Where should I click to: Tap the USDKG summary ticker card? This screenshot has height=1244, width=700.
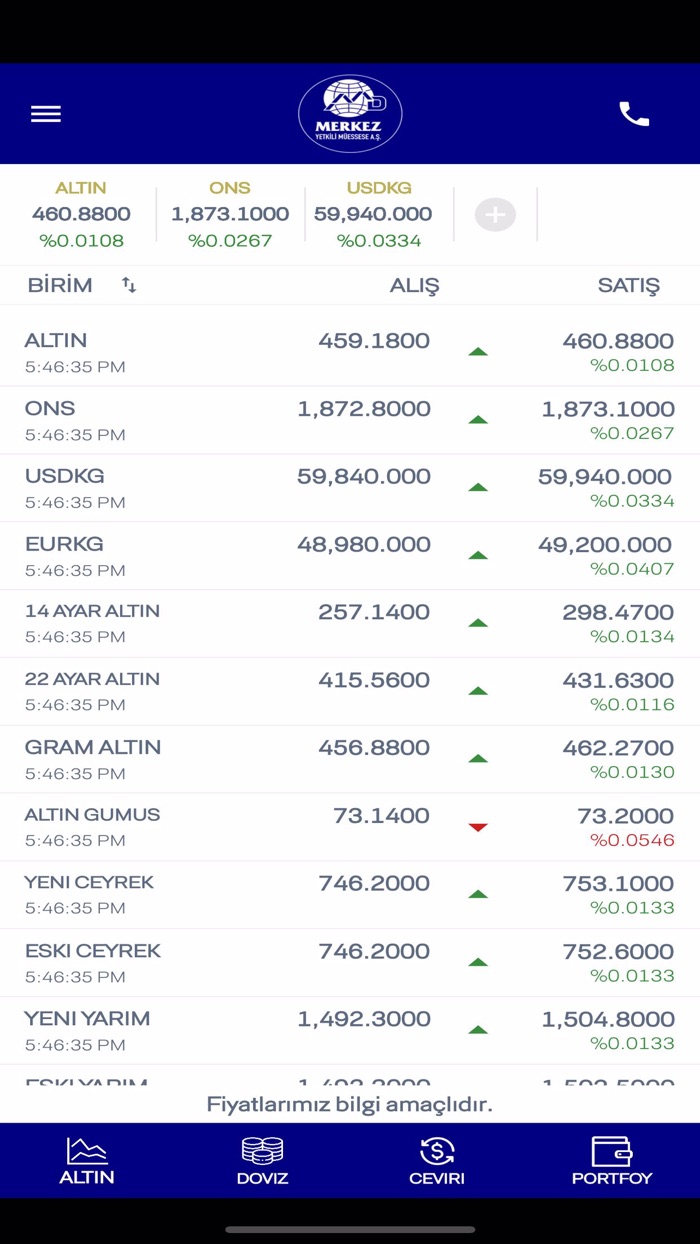point(379,214)
